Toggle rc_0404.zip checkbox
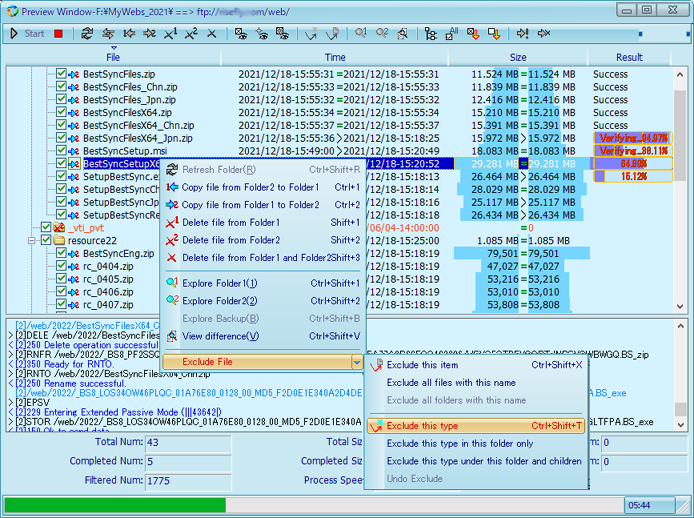The image size is (694, 518). click(61, 266)
